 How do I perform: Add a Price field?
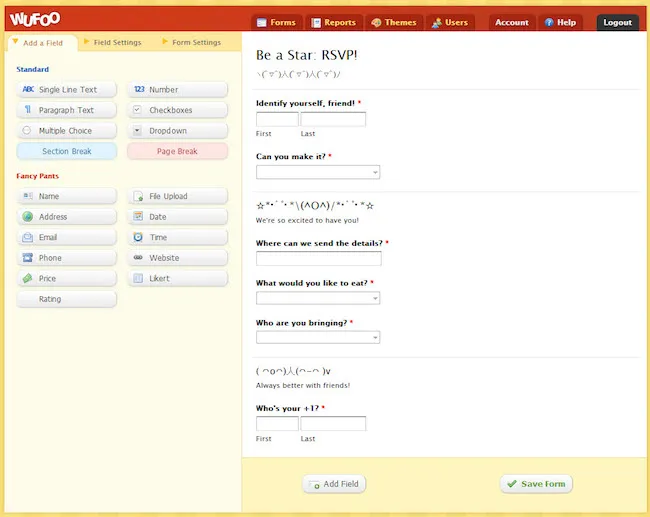[67, 279]
